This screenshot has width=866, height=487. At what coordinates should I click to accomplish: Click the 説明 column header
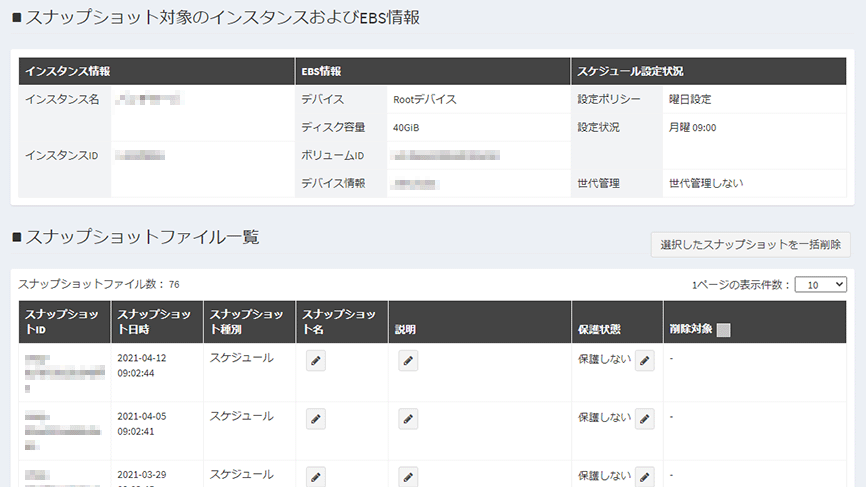(x=405, y=329)
